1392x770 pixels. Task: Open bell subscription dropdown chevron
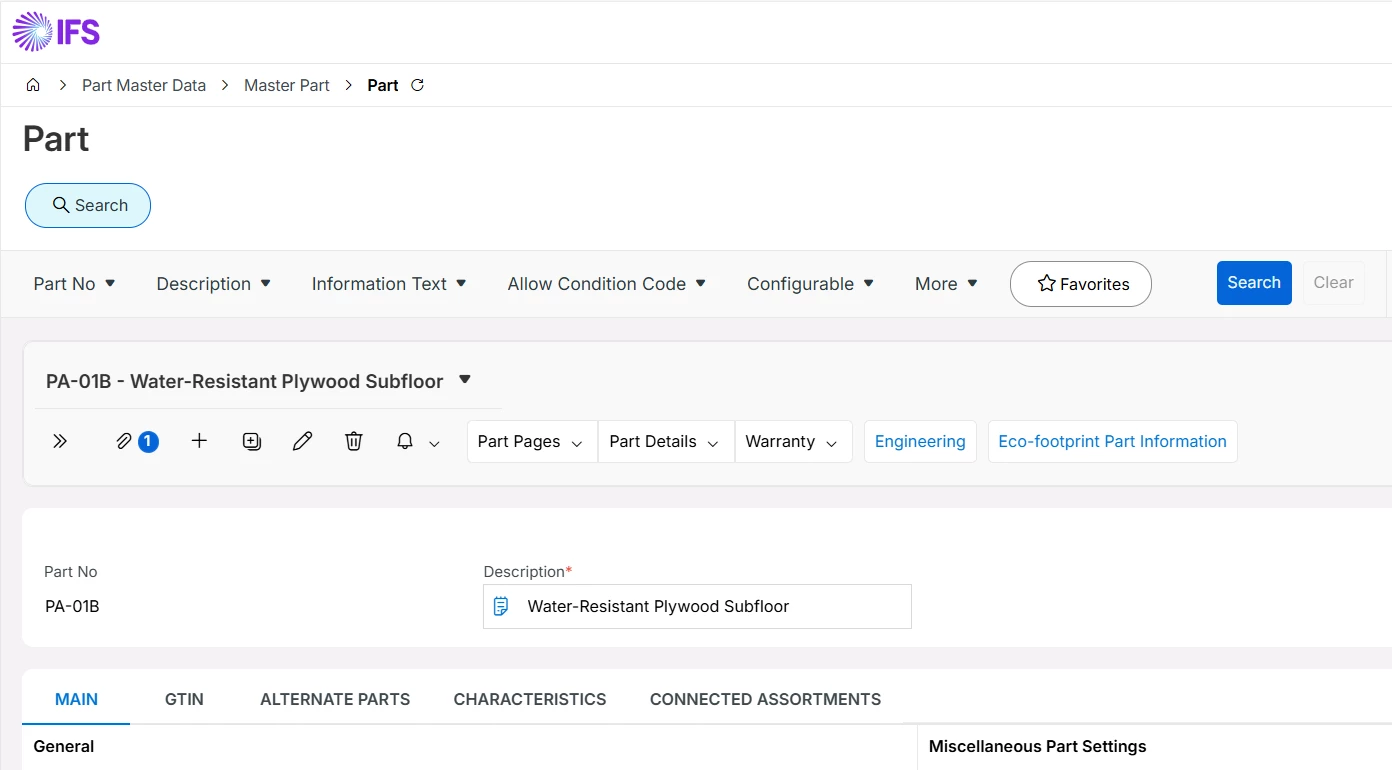pyautogui.click(x=435, y=443)
